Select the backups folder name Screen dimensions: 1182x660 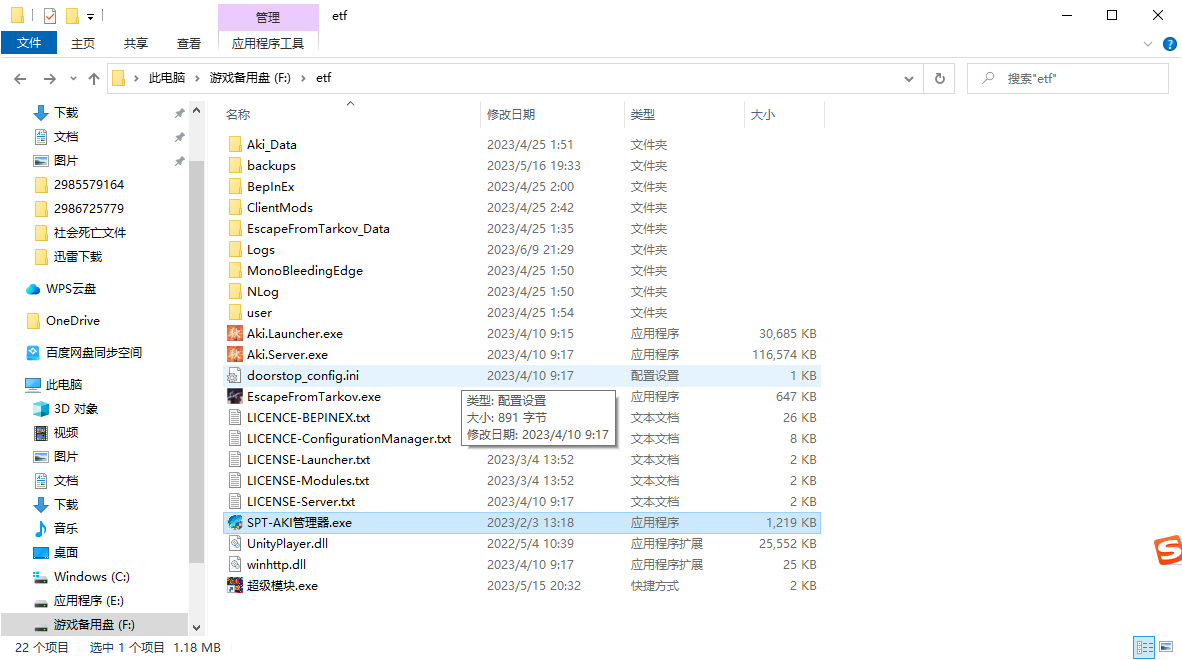click(271, 166)
